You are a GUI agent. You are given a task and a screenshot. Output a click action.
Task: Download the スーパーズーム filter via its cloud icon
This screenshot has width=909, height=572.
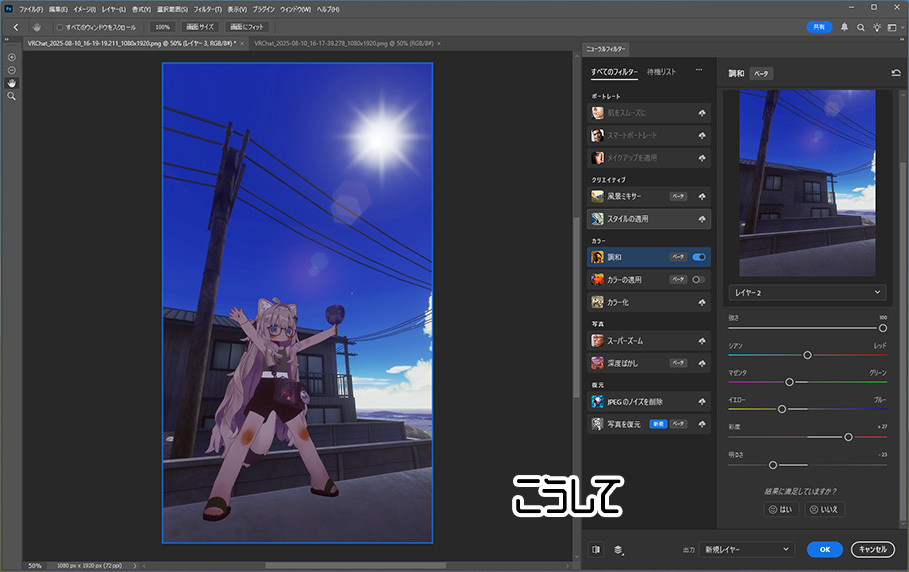tap(701, 341)
